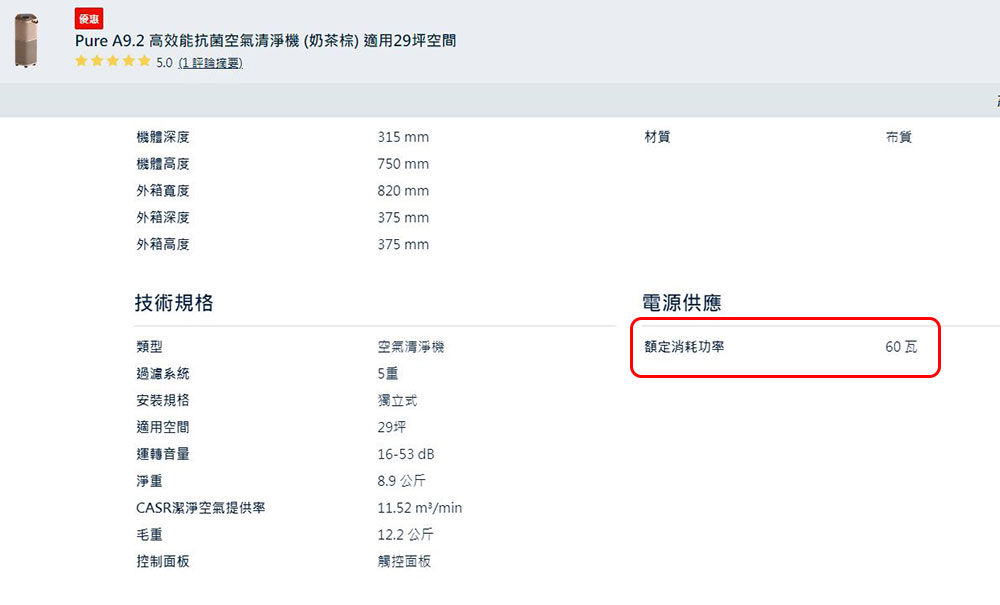Click the 機體高度 750 mm value

[403, 164]
